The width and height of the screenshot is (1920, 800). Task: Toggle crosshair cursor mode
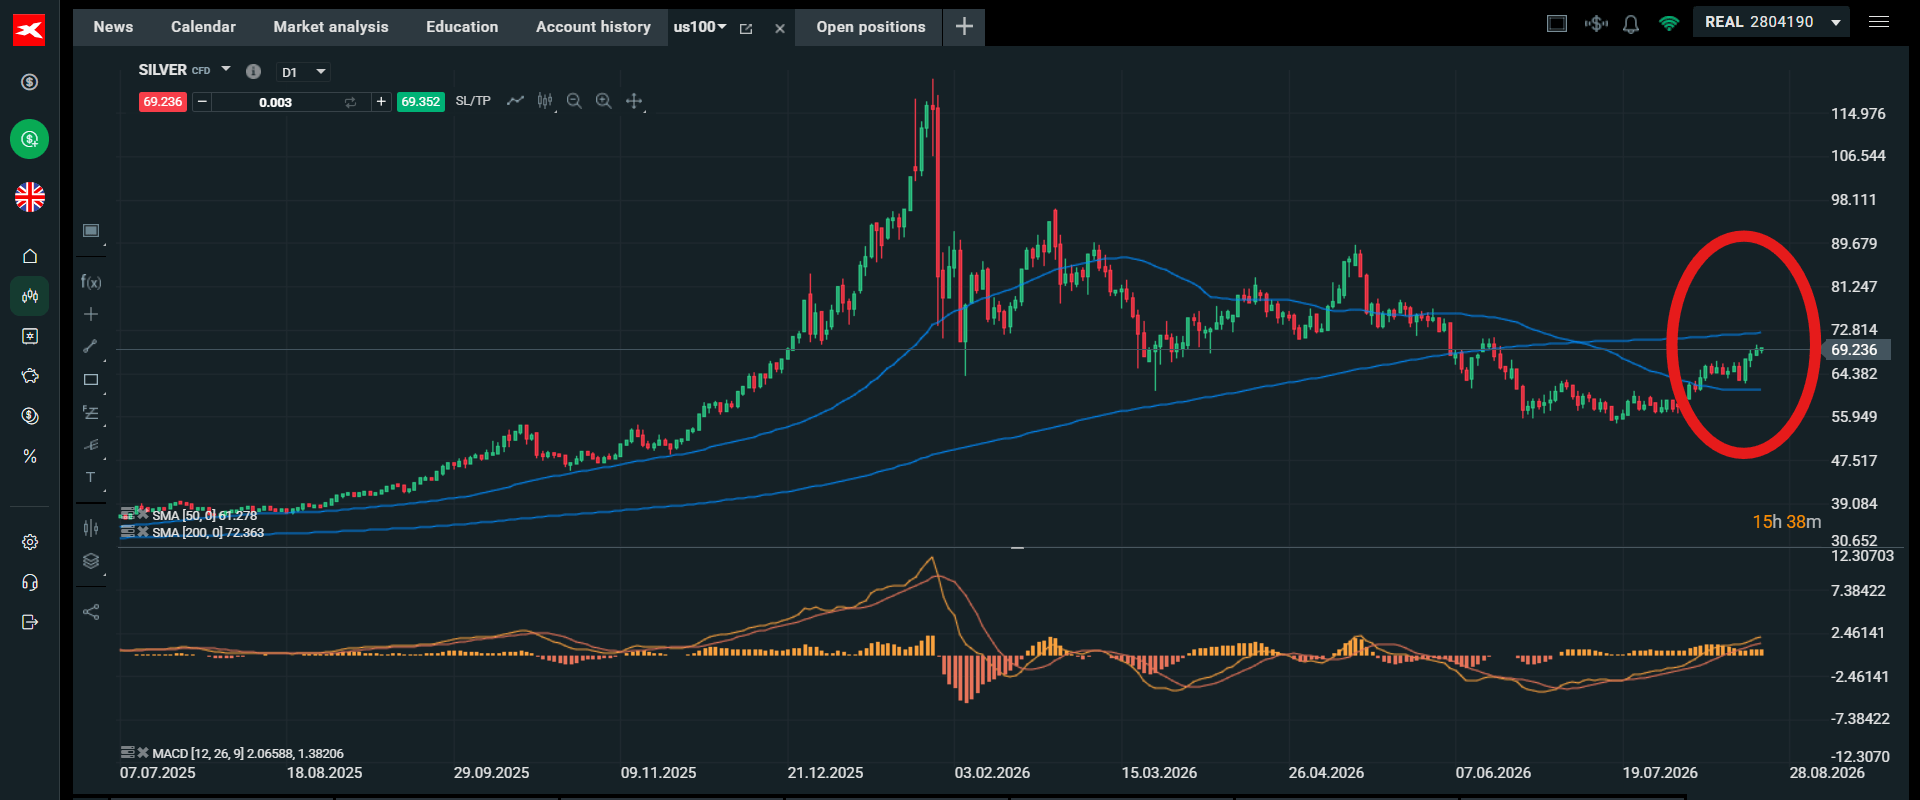click(91, 314)
